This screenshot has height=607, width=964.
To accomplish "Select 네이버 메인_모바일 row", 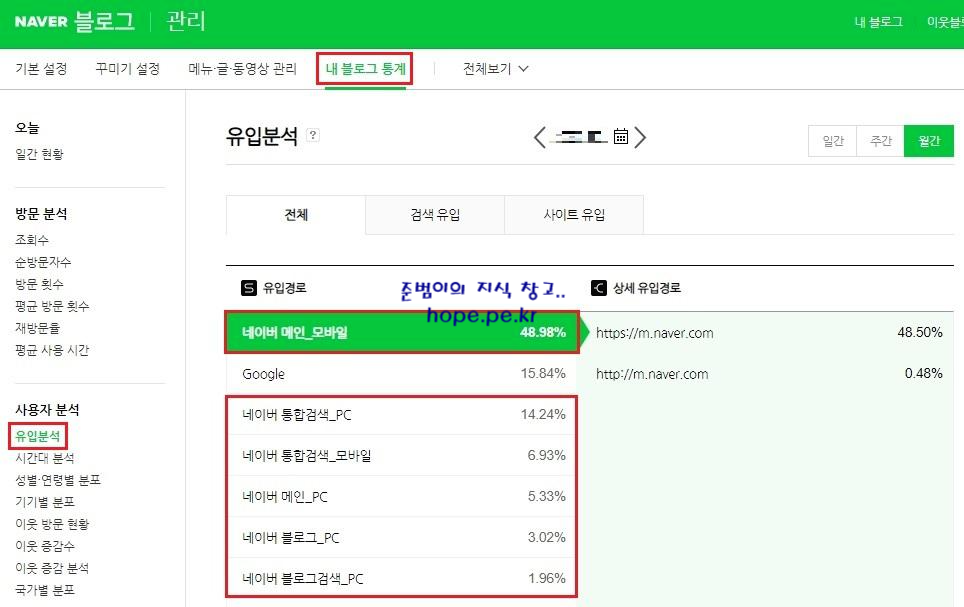I will (x=401, y=332).
